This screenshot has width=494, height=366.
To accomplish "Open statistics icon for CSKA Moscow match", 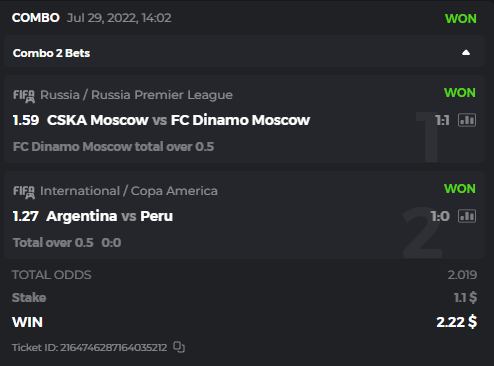I will coord(467,120).
